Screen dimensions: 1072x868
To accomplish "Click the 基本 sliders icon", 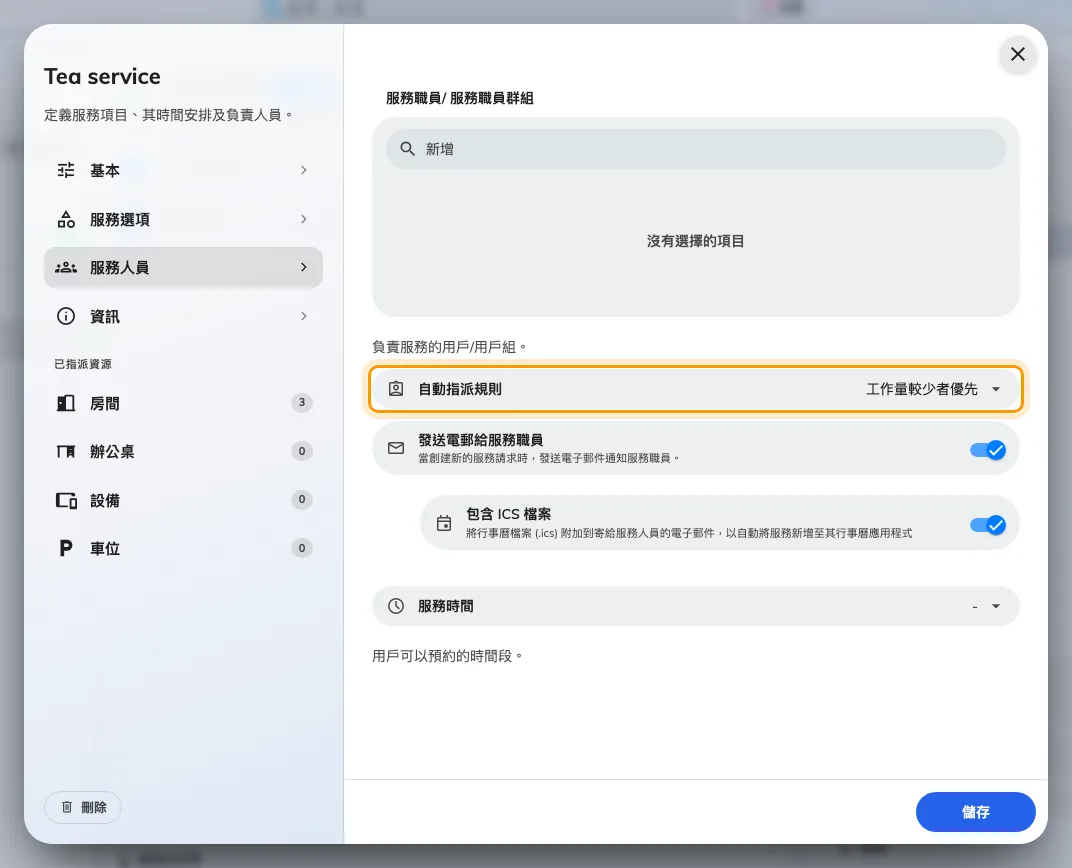I will pos(66,170).
